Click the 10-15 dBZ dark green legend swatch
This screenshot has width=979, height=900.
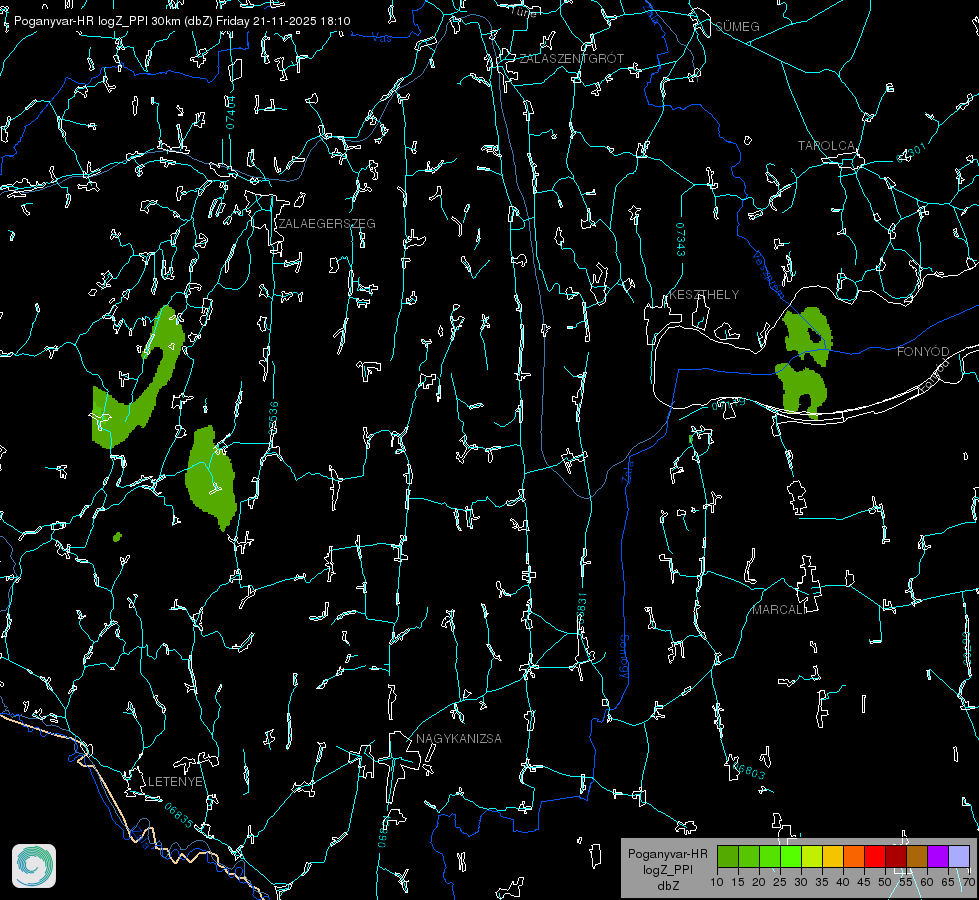click(728, 856)
